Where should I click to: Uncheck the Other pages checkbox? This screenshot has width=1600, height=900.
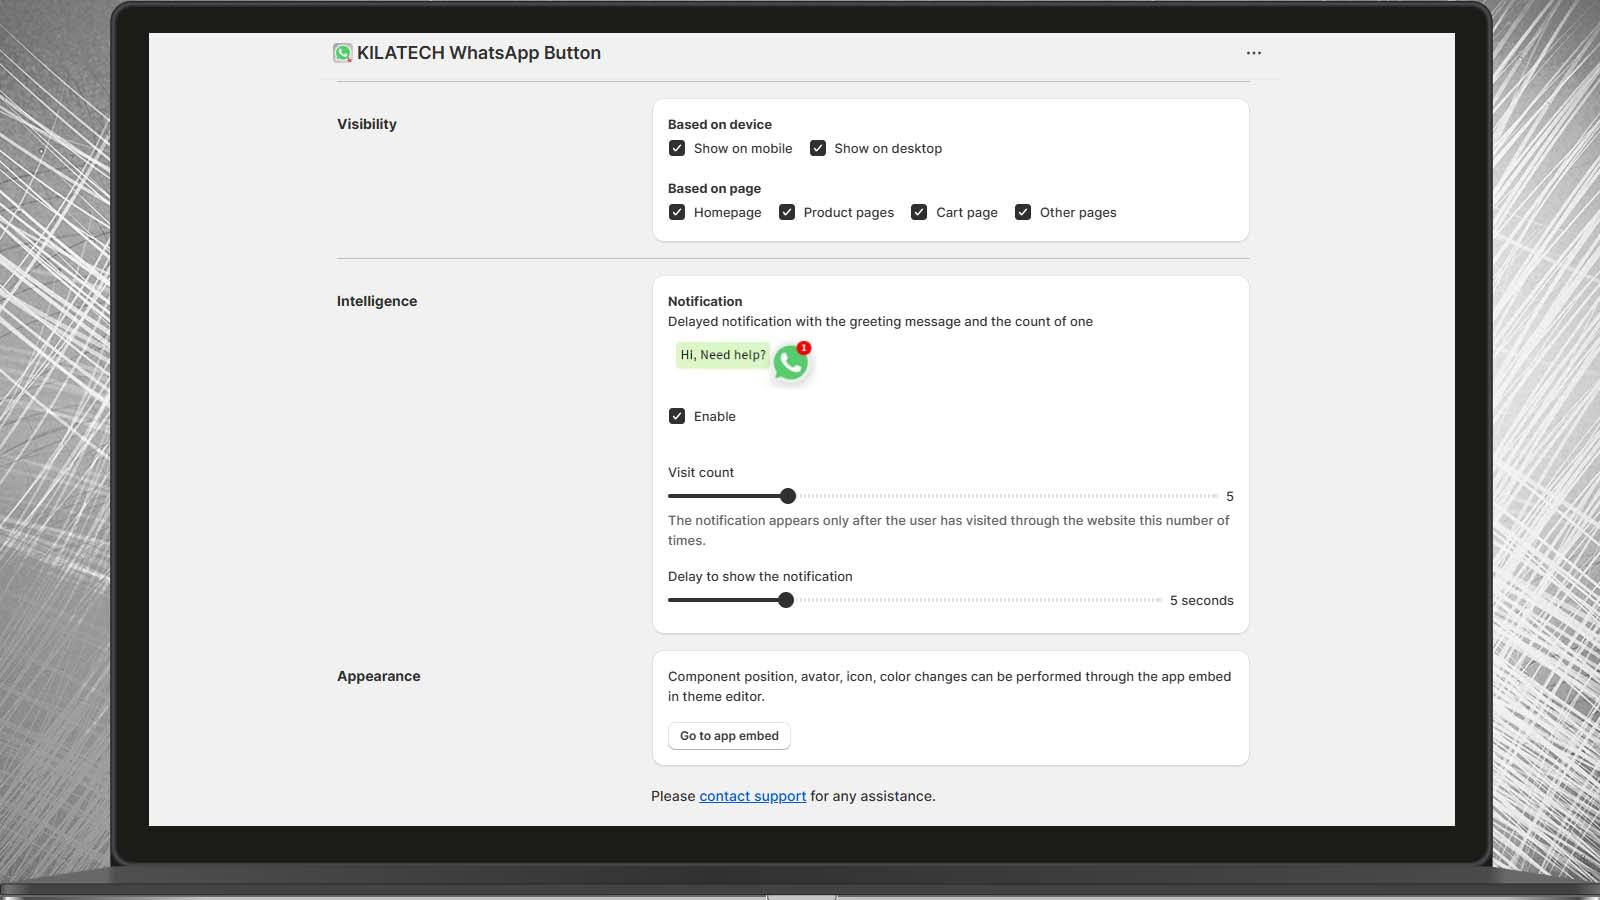coord(1023,212)
